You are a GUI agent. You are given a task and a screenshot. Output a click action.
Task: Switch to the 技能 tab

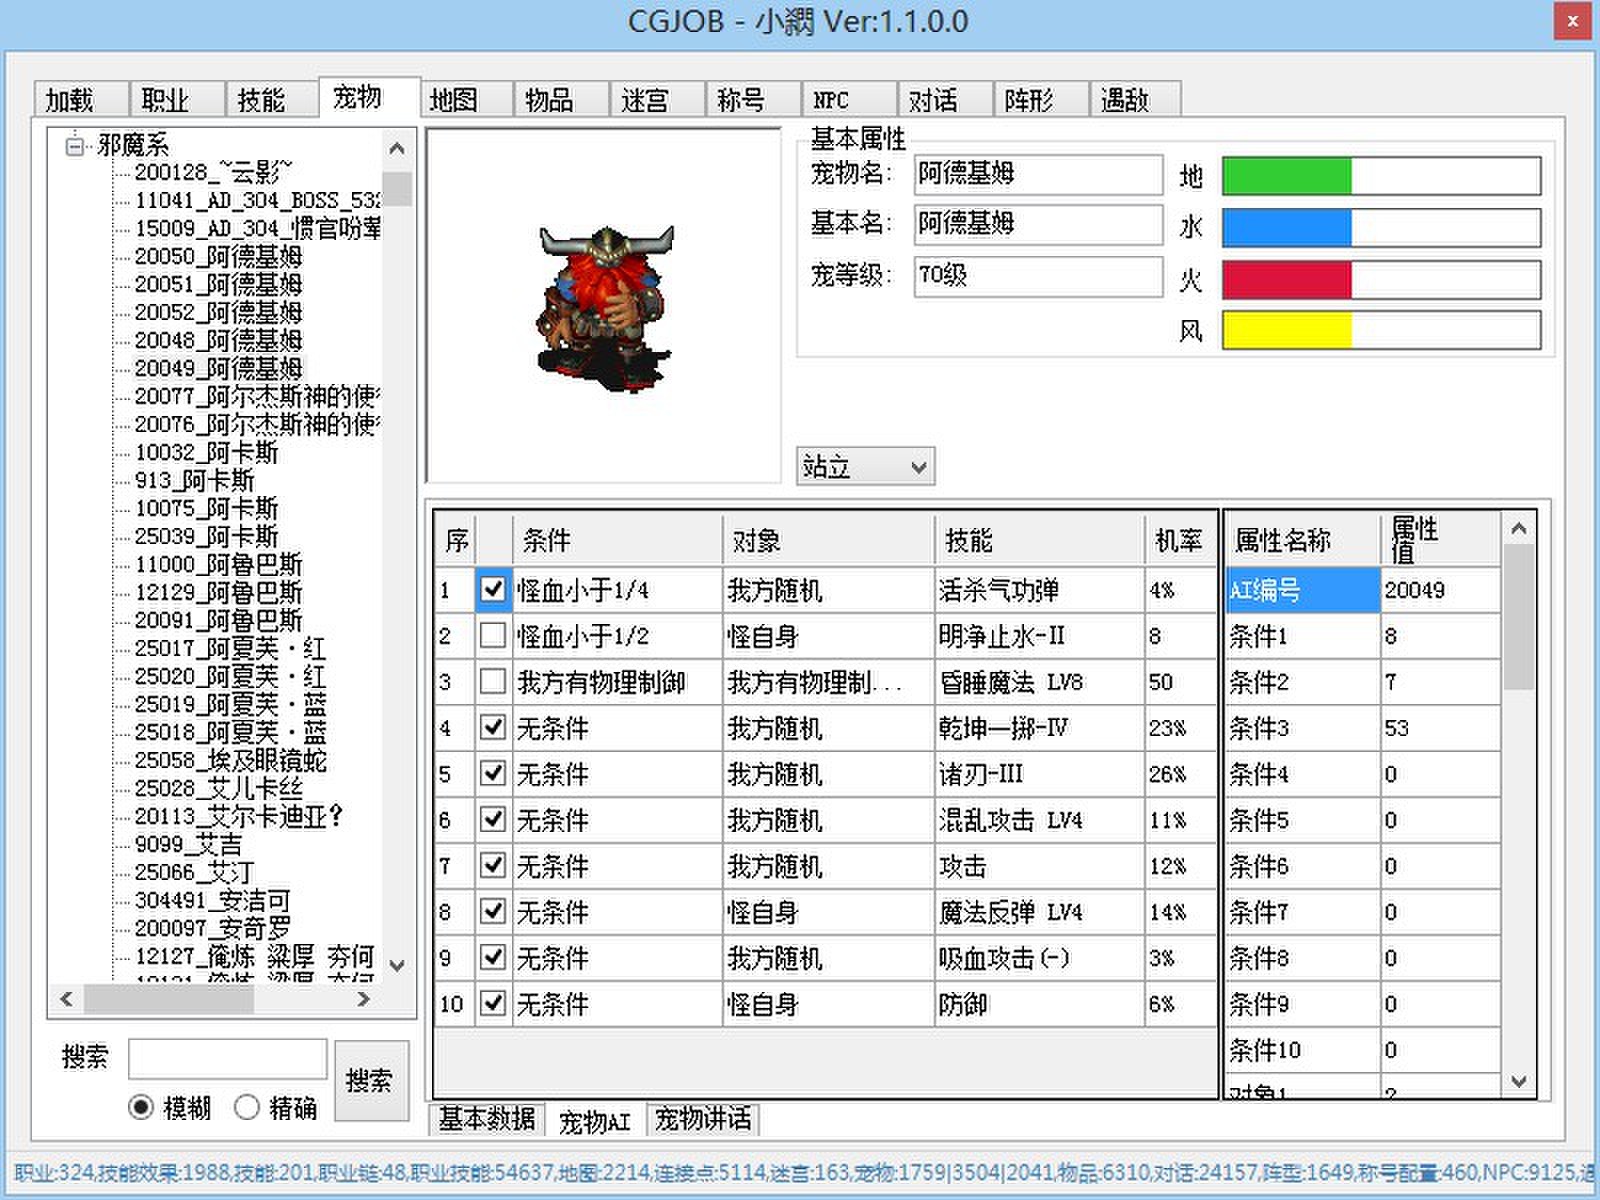pos(261,100)
